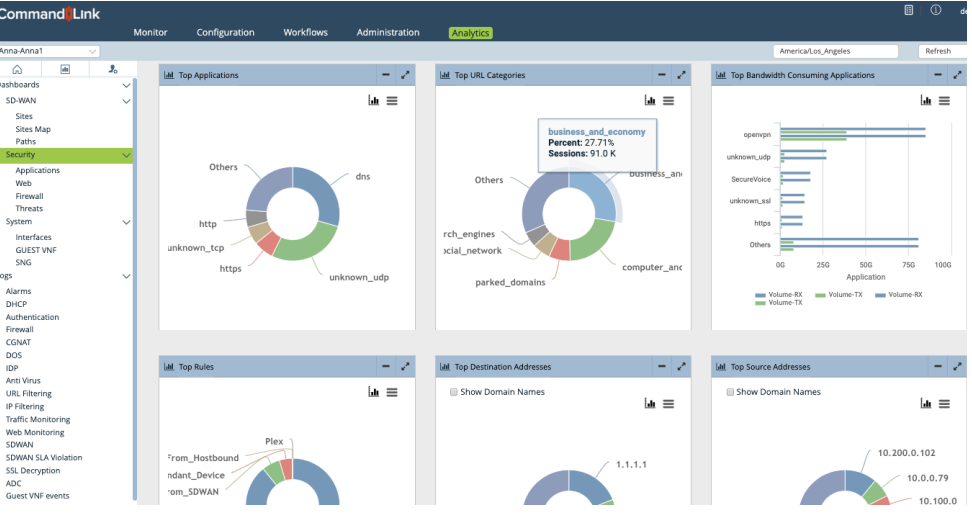This screenshot has height=519, width=972.
Task: Open hamburger menu in Top Applications panel
Action: (x=392, y=100)
